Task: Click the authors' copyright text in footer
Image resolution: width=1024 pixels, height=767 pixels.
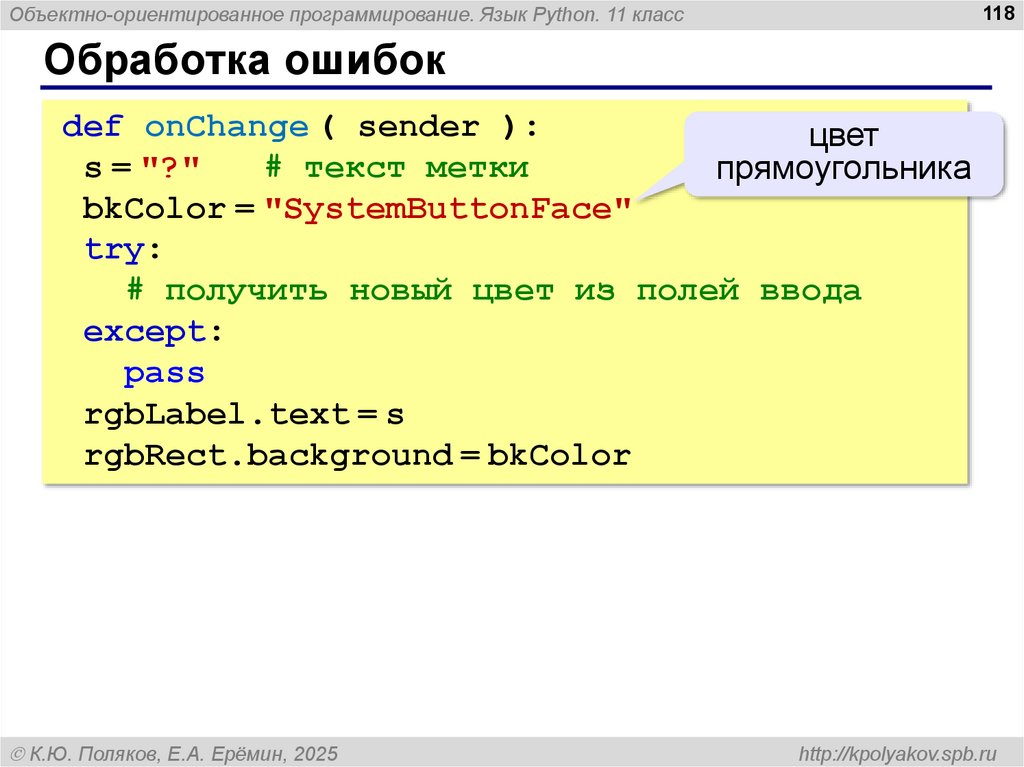Action: [173, 752]
